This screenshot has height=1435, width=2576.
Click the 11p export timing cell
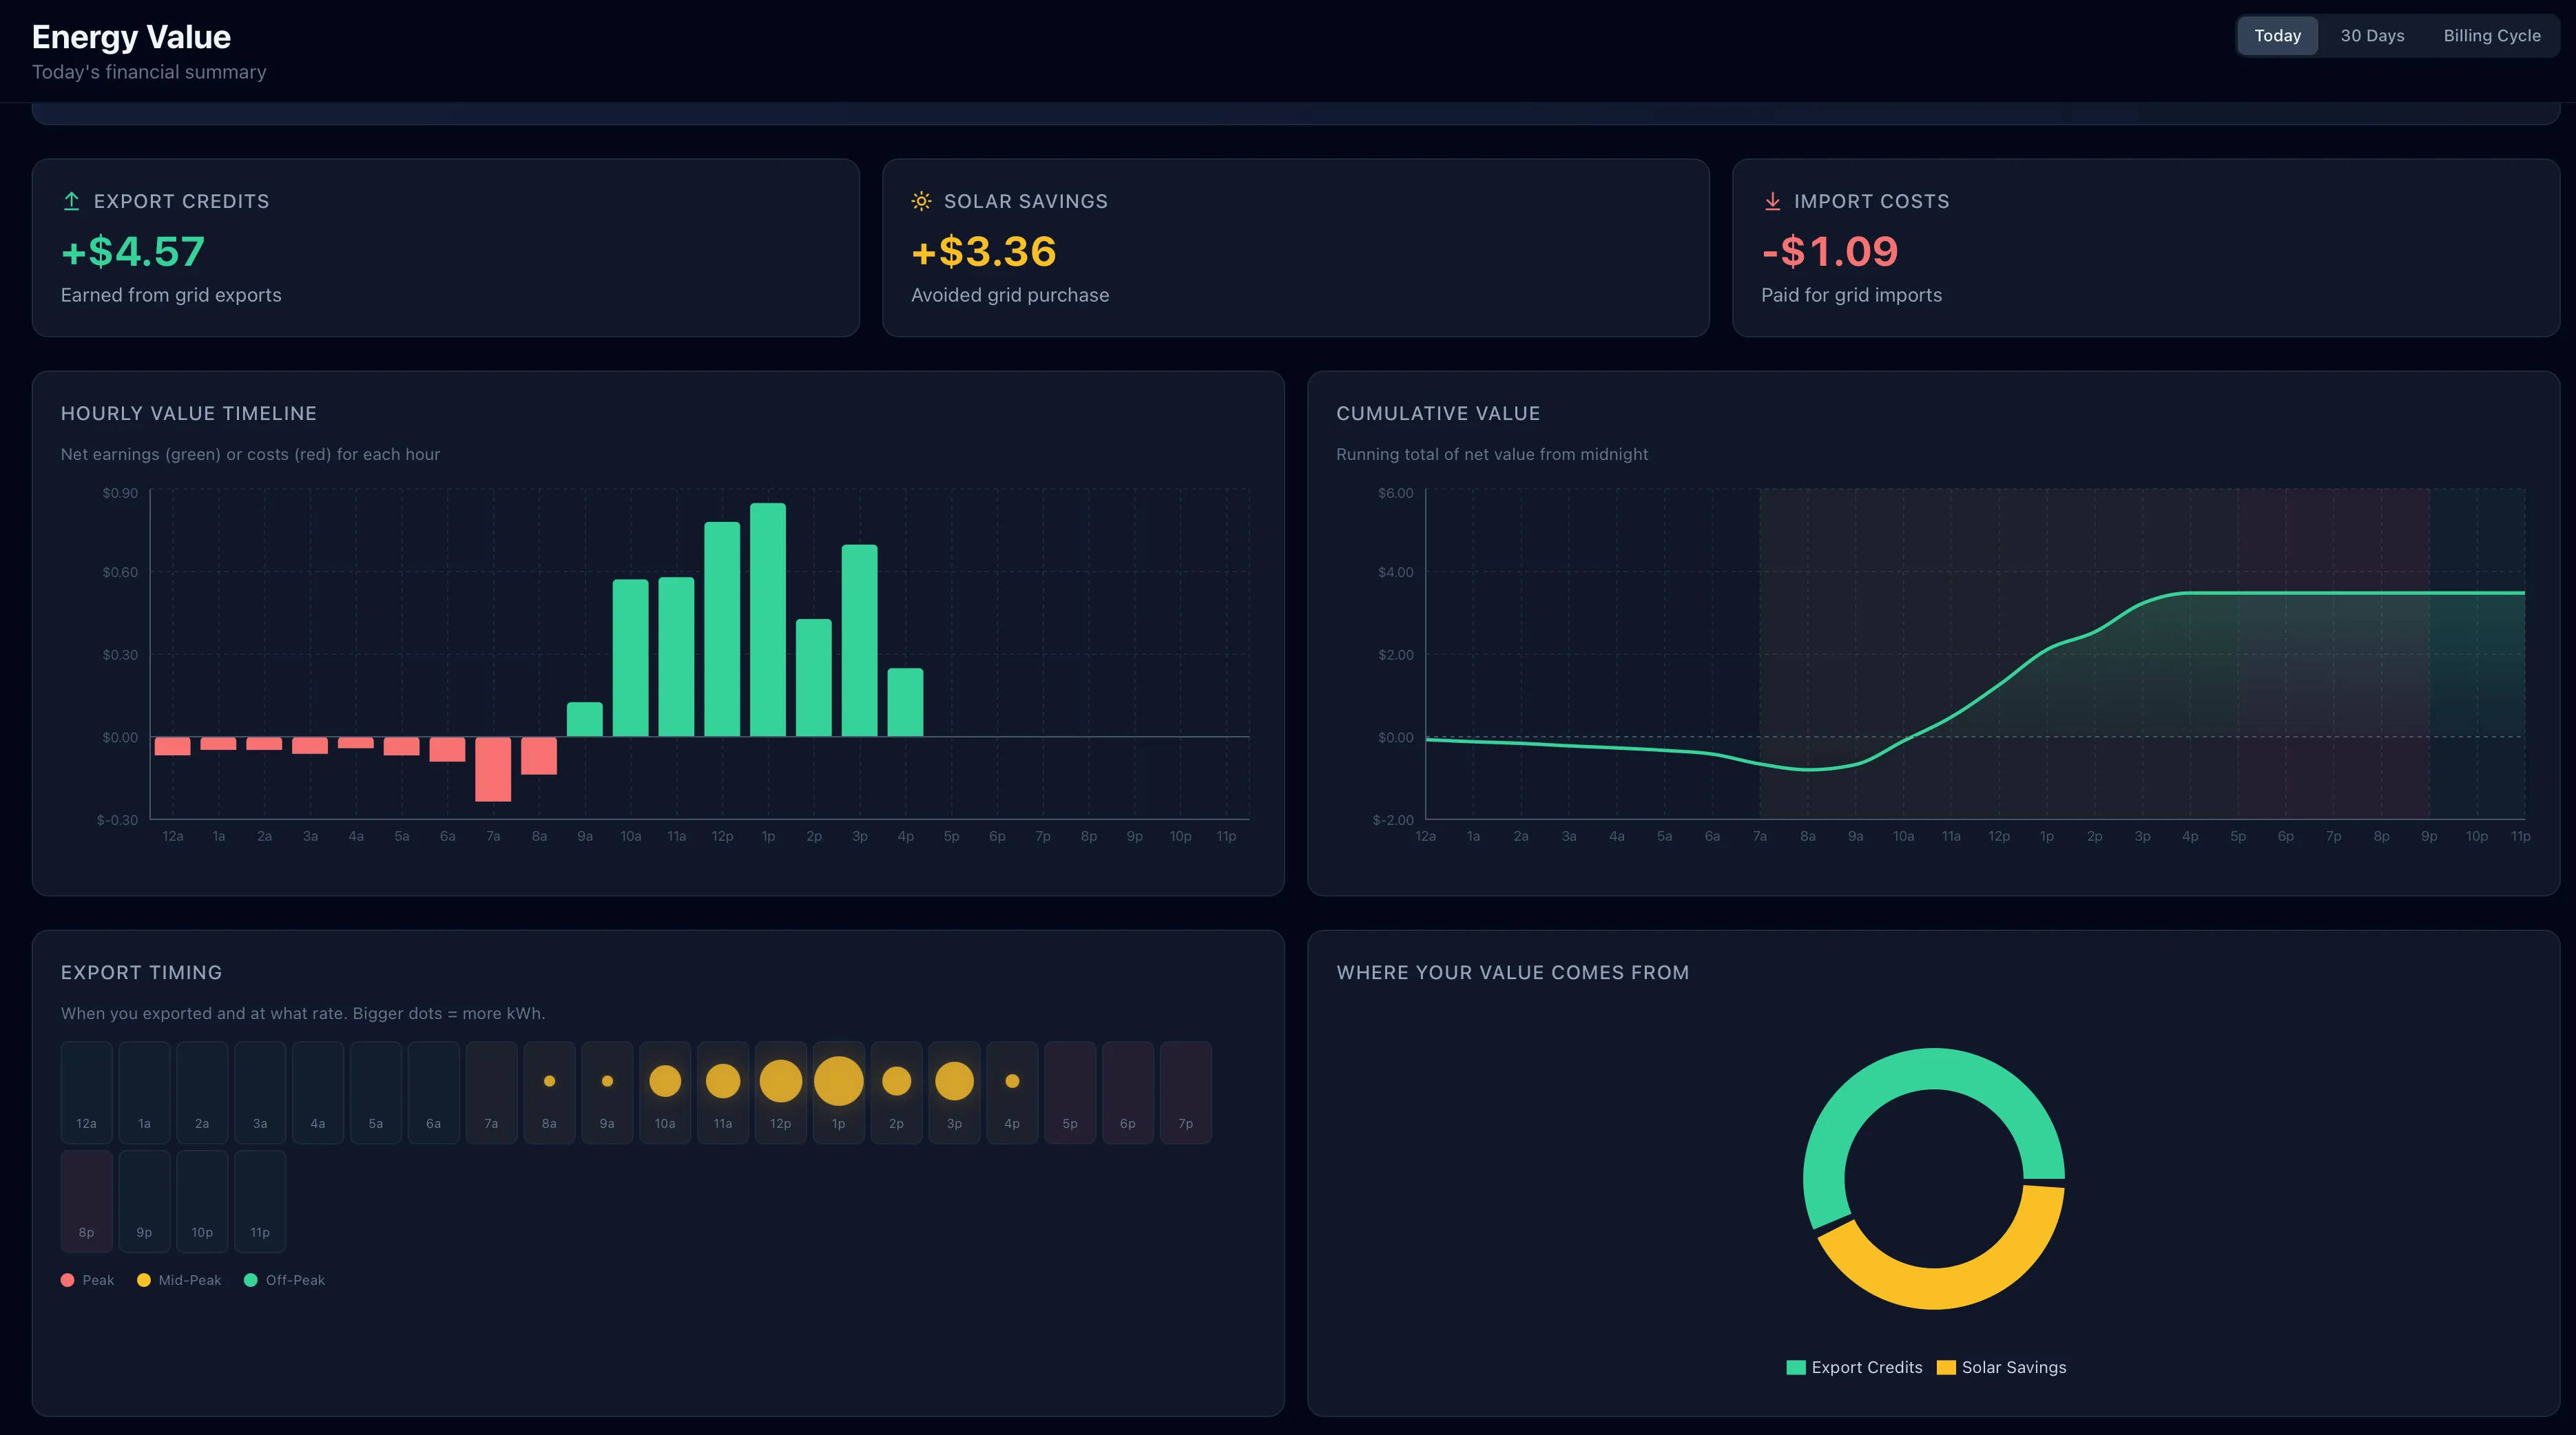[260, 1201]
